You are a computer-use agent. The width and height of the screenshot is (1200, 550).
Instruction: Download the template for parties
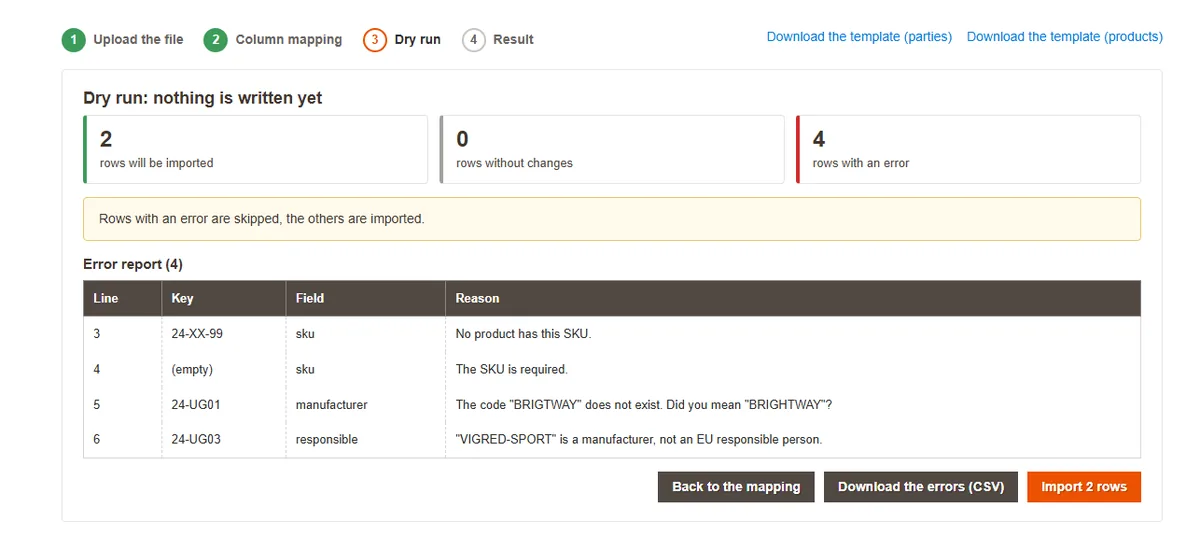tap(859, 37)
